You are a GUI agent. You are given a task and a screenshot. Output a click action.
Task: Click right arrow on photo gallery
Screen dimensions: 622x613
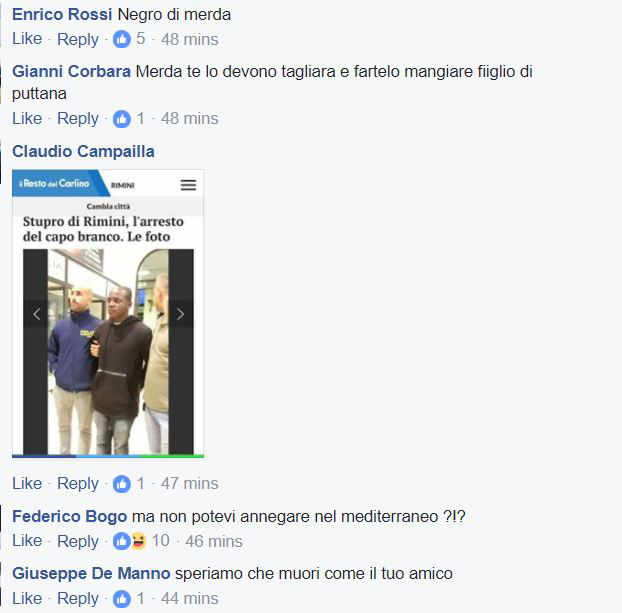click(x=180, y=314)
